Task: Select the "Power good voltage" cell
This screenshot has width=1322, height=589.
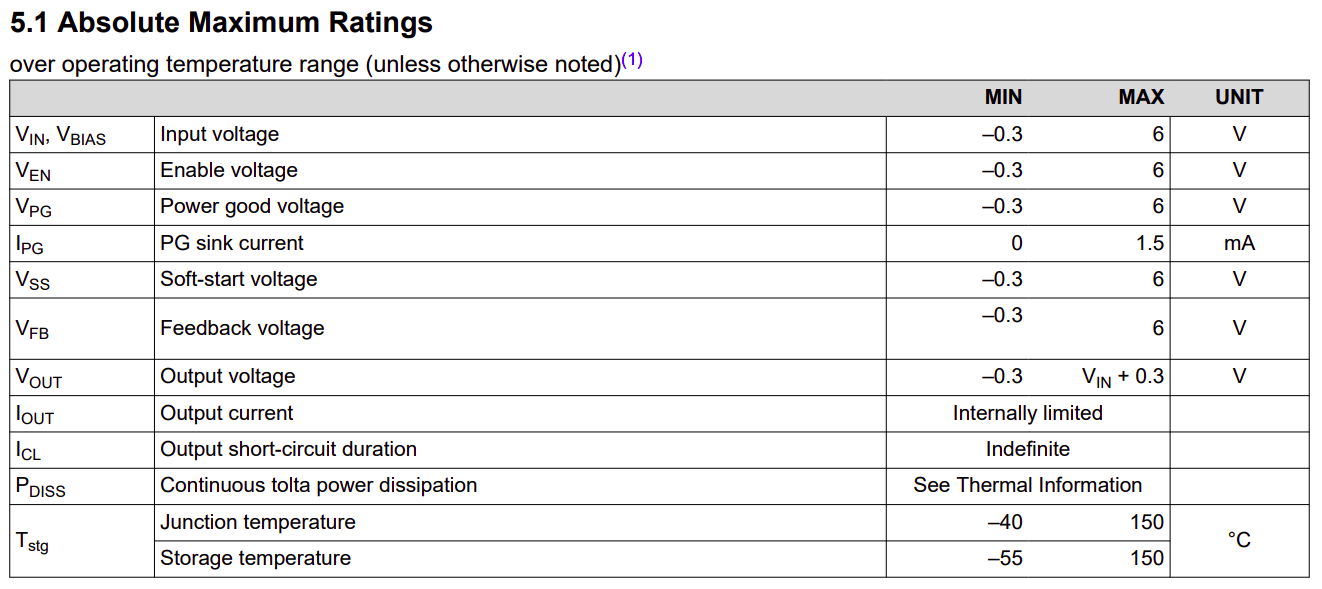Action: click(x=252, y=206)
